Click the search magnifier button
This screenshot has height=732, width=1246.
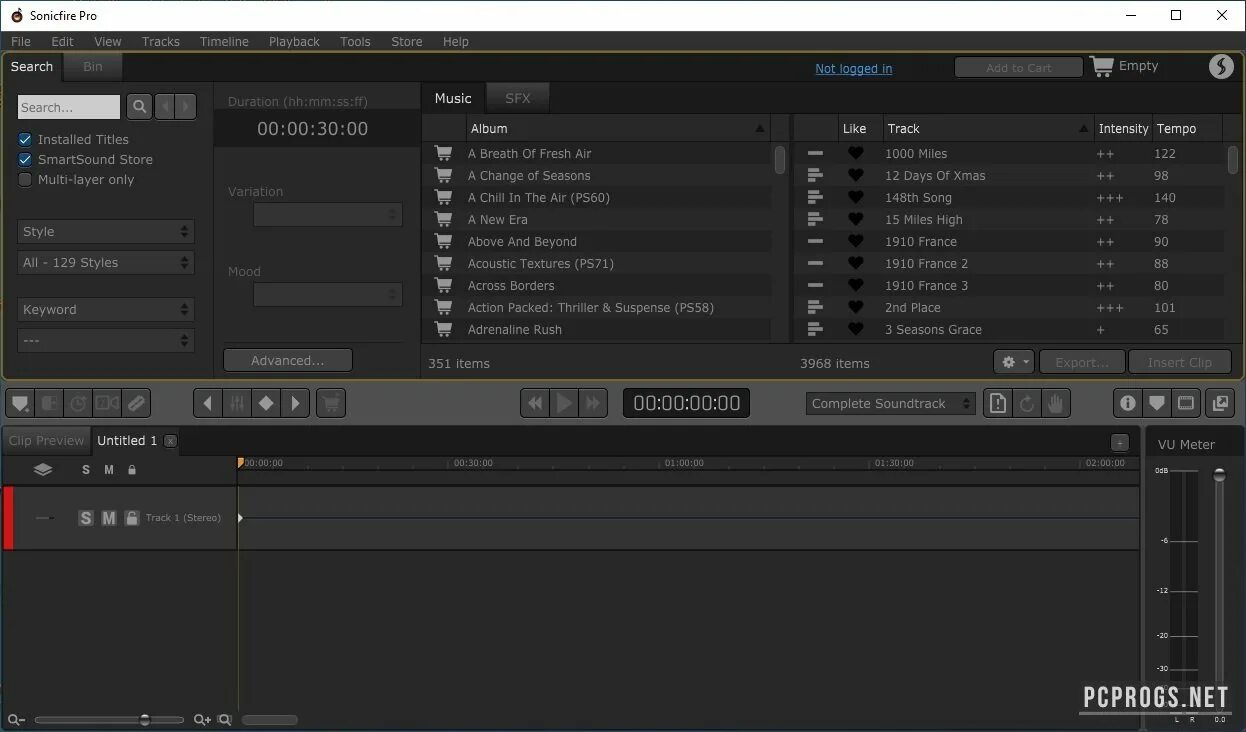139,107
